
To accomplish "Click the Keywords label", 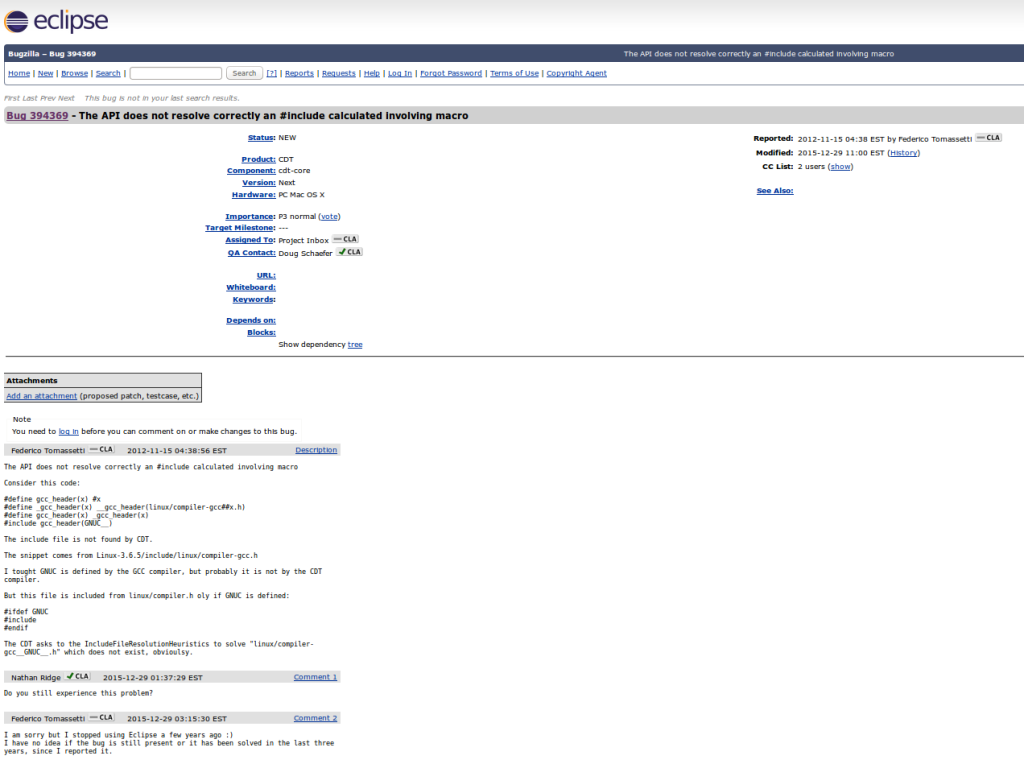I will point(254,299).
